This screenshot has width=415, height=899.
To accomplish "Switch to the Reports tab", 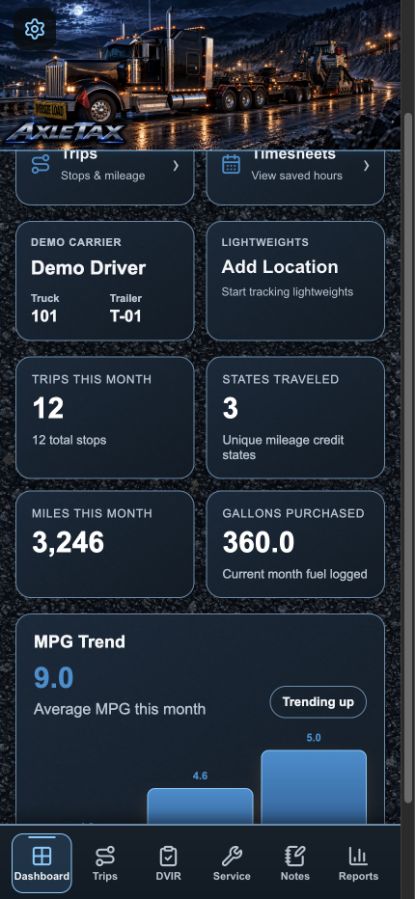I will 358,863.
